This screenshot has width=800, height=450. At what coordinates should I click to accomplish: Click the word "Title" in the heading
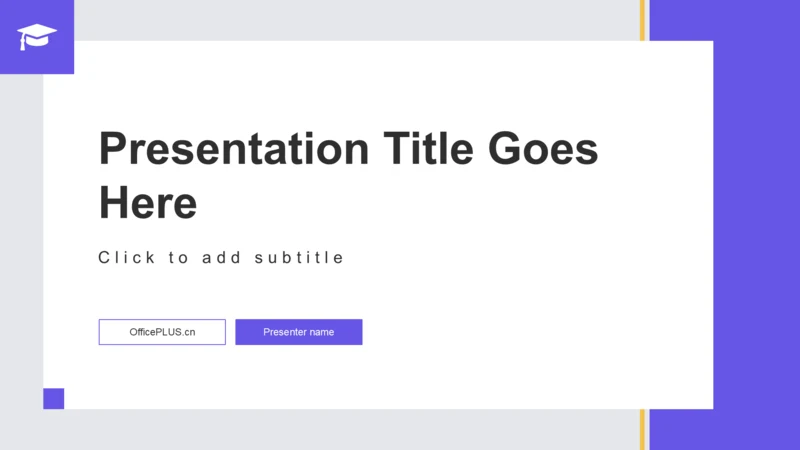point(427,150)
